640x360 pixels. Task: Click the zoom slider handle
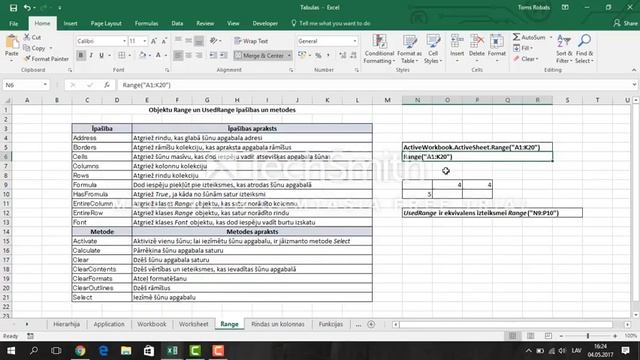588,336
